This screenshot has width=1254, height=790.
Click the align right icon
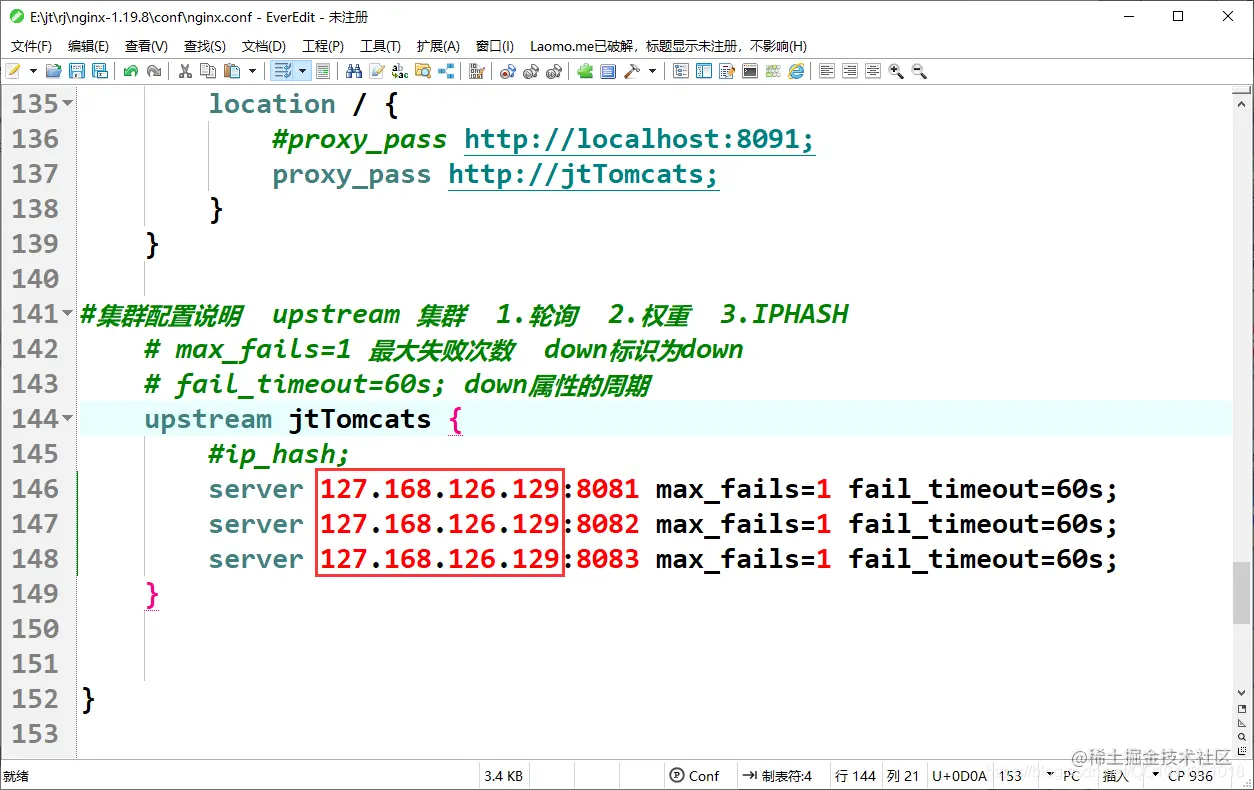click(850, 71)
